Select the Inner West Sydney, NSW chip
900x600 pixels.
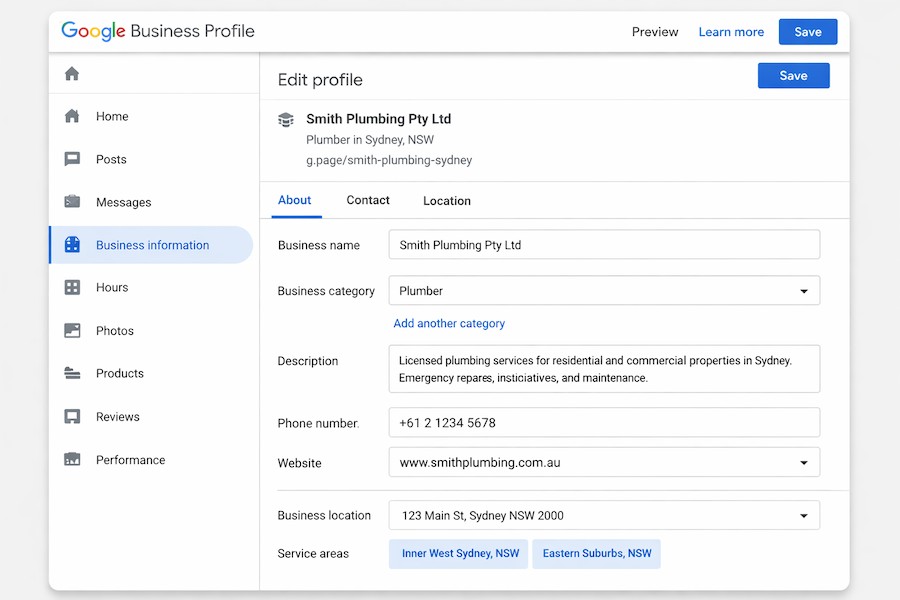(x=459, y=553)
